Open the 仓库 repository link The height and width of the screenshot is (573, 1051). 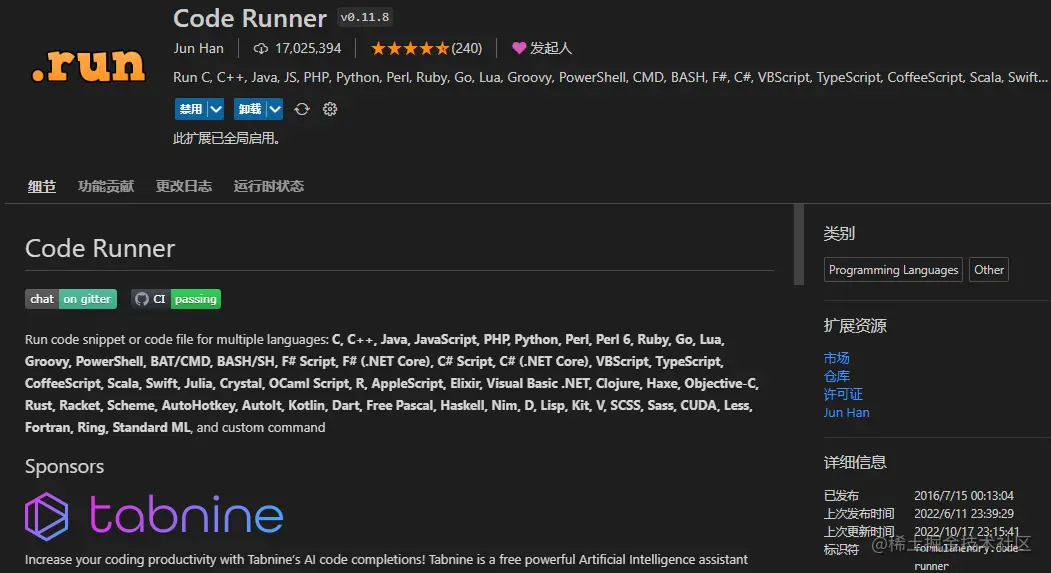click(x=837, y=376)
